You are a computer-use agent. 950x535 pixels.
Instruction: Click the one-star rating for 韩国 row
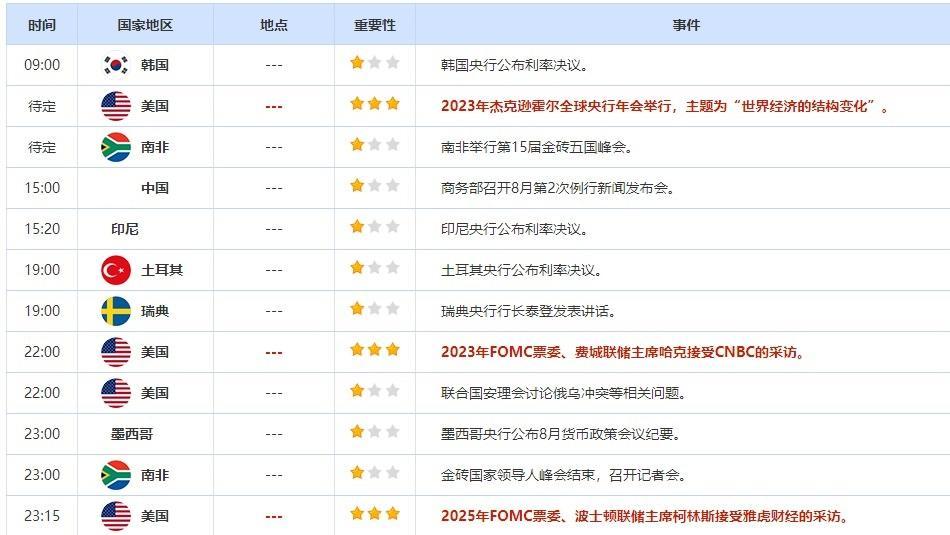point(374,64)
